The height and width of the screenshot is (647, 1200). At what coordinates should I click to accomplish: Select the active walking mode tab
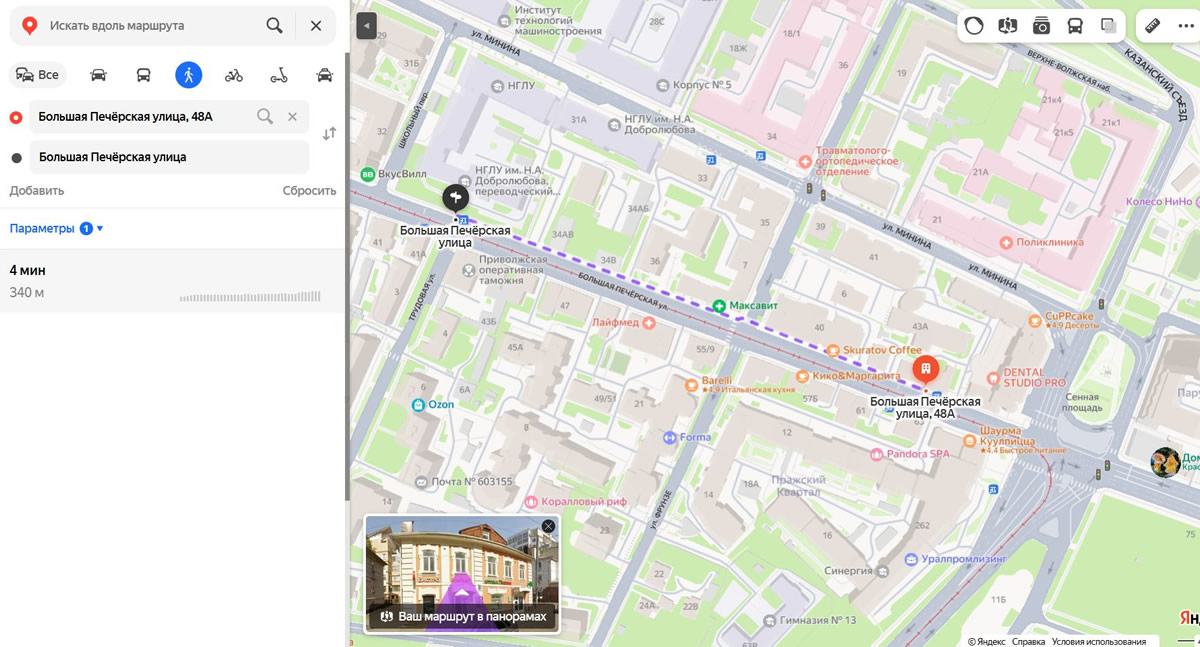[188, 75]
